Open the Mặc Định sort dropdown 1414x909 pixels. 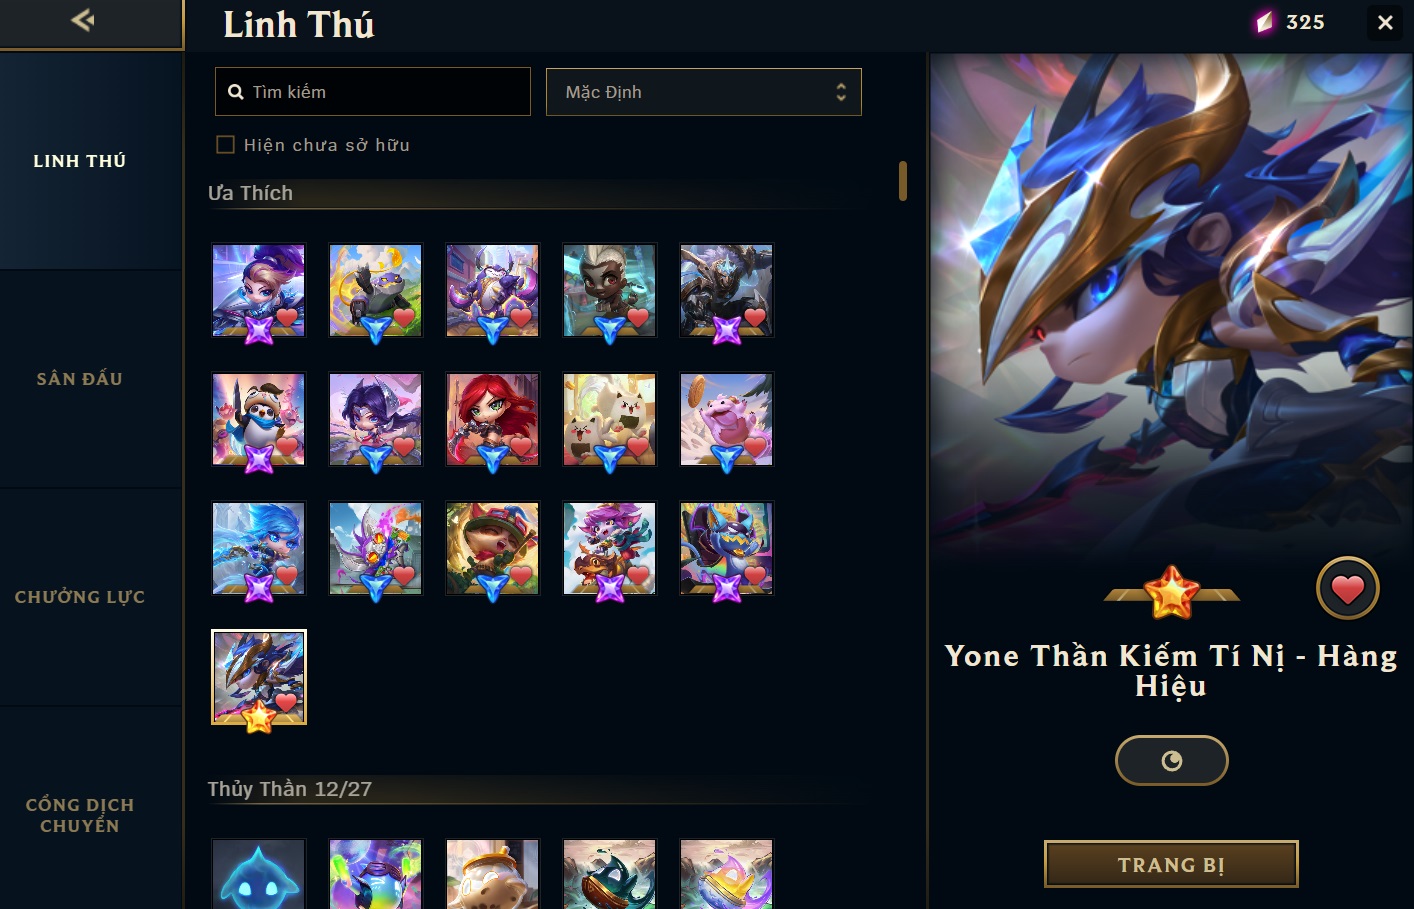tap(703, 92)
